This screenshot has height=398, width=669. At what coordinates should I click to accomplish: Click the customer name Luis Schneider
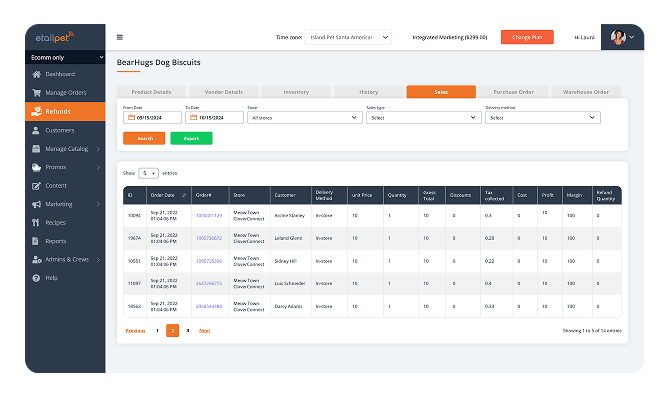[290, 283]
